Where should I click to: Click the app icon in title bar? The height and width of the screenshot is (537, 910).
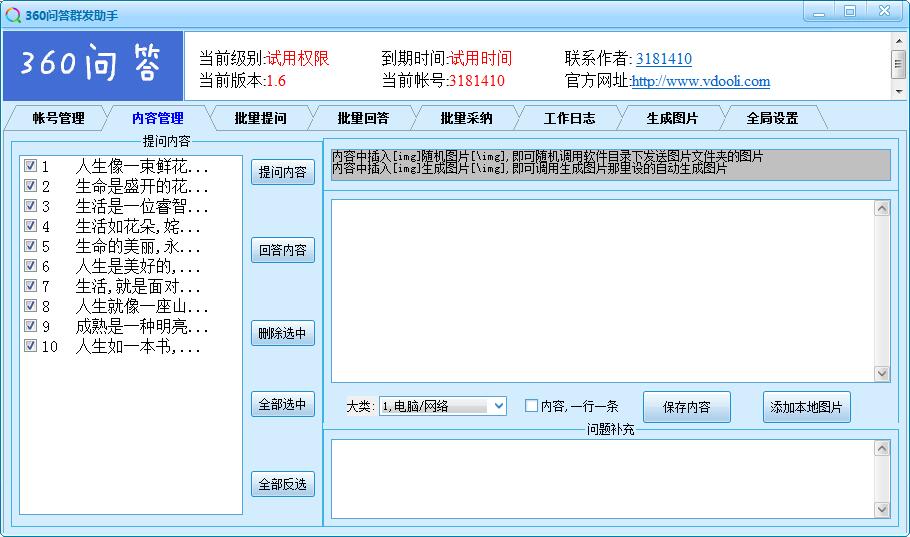[x=12, y=15]
